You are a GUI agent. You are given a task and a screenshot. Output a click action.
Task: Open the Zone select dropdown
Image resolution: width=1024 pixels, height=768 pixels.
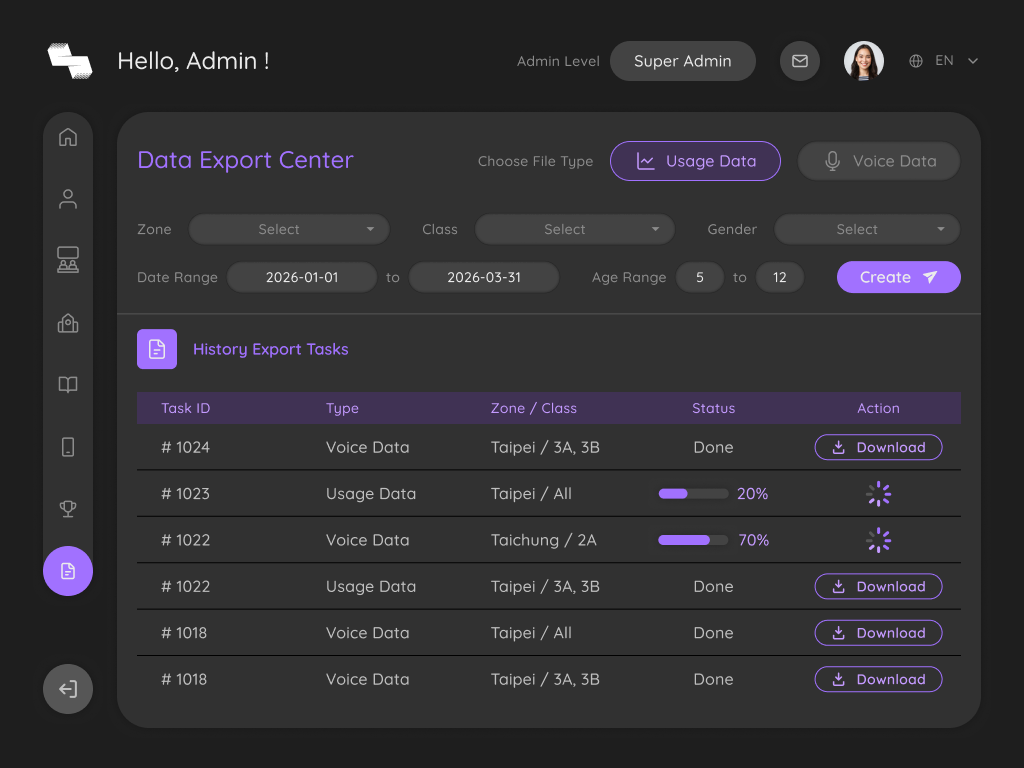(x=289, y=229)
